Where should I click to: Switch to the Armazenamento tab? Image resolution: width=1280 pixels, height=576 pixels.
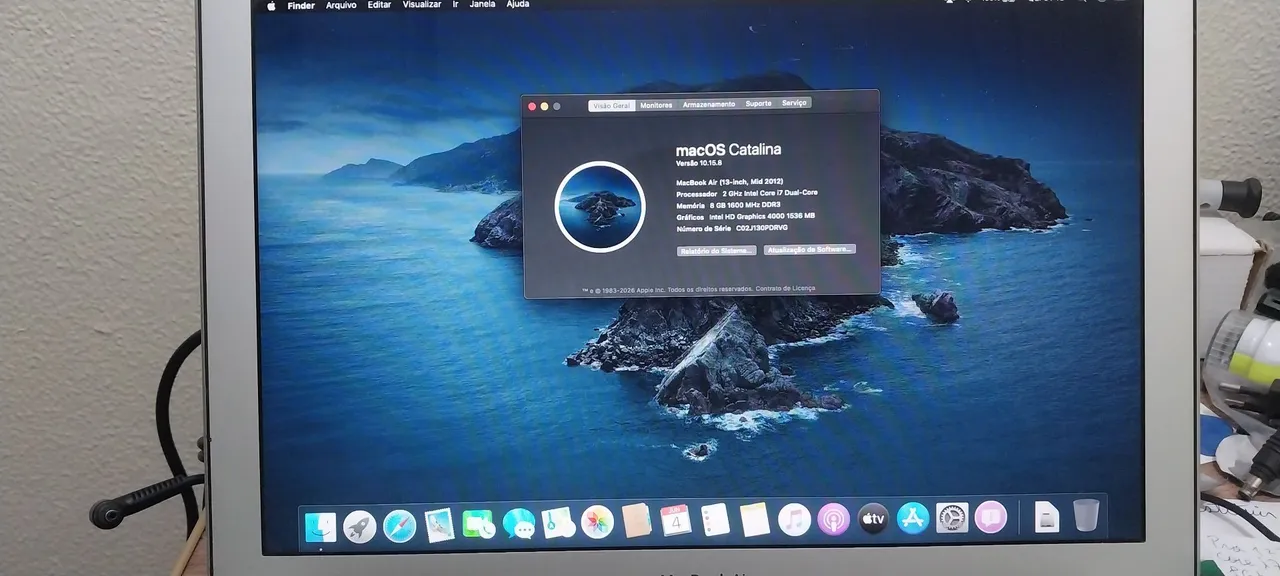pos(709,104)
